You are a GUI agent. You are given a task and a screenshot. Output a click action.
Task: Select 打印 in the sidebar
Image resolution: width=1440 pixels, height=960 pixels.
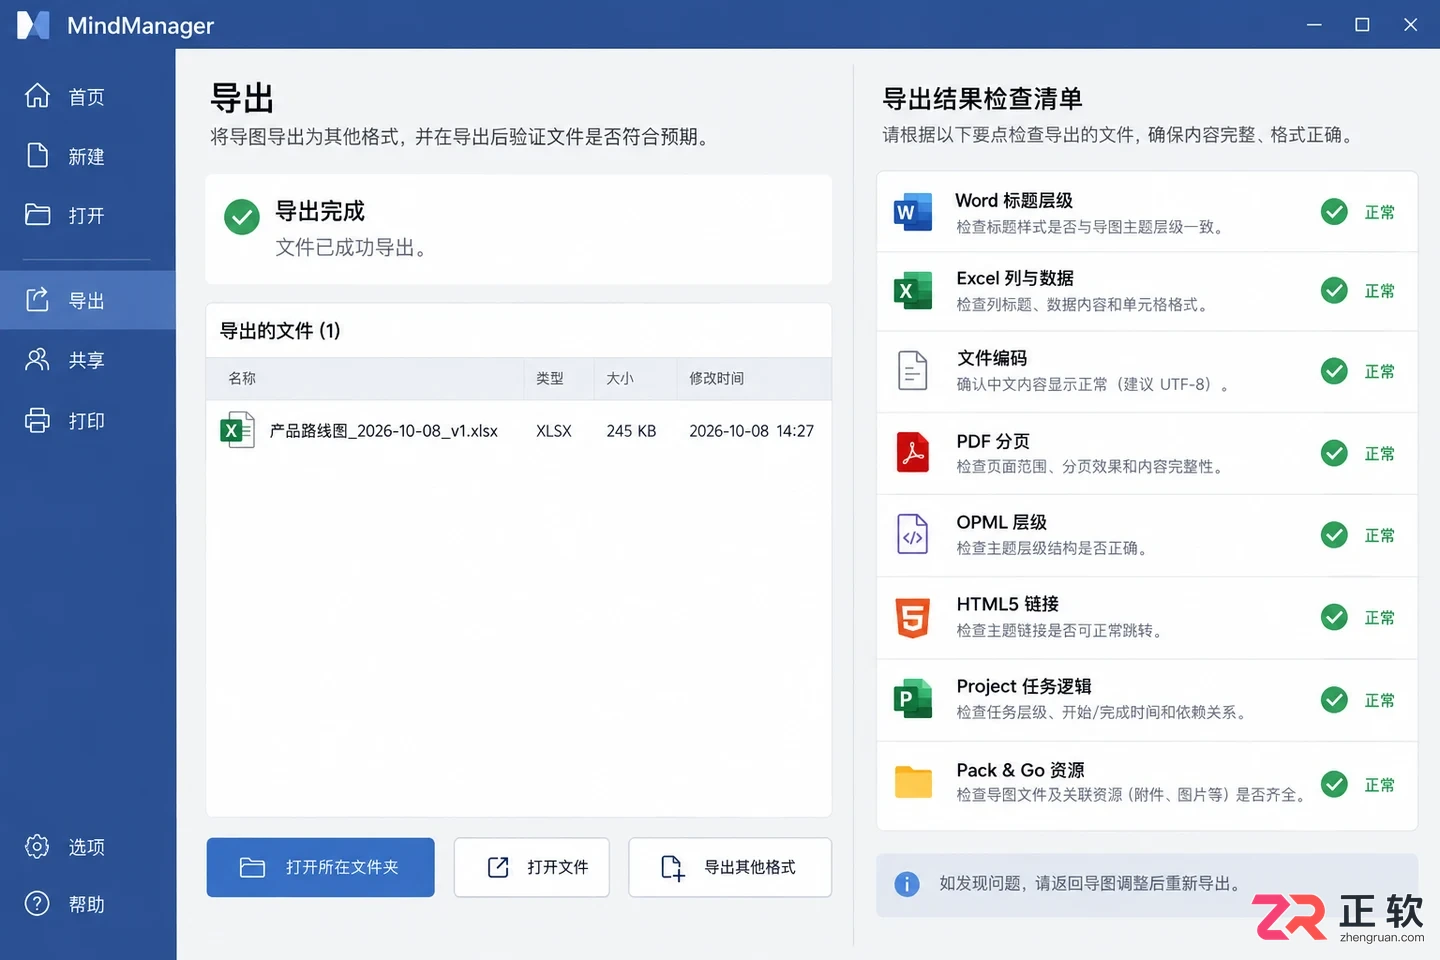tap(88, 421)
